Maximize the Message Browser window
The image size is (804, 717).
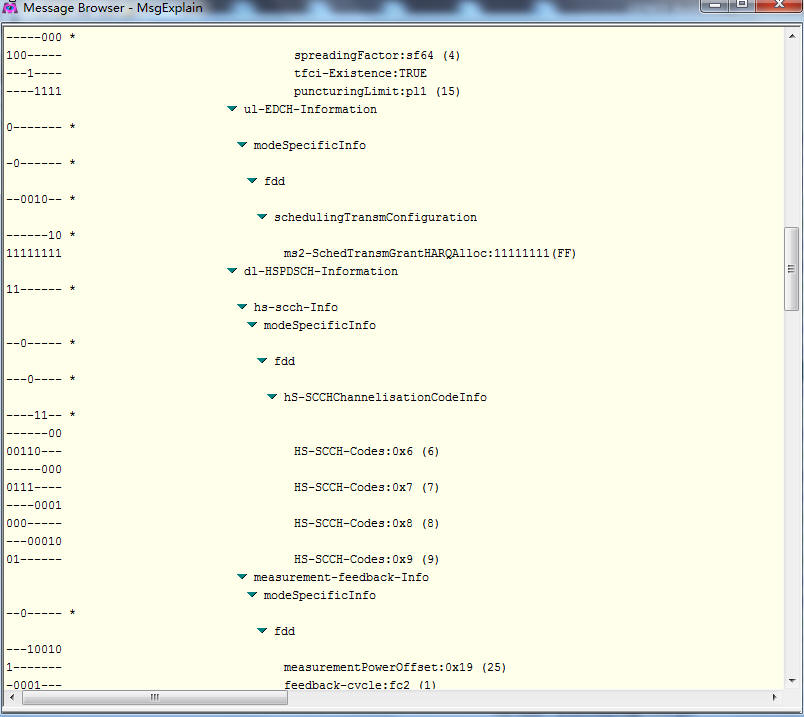click(742, 5)
